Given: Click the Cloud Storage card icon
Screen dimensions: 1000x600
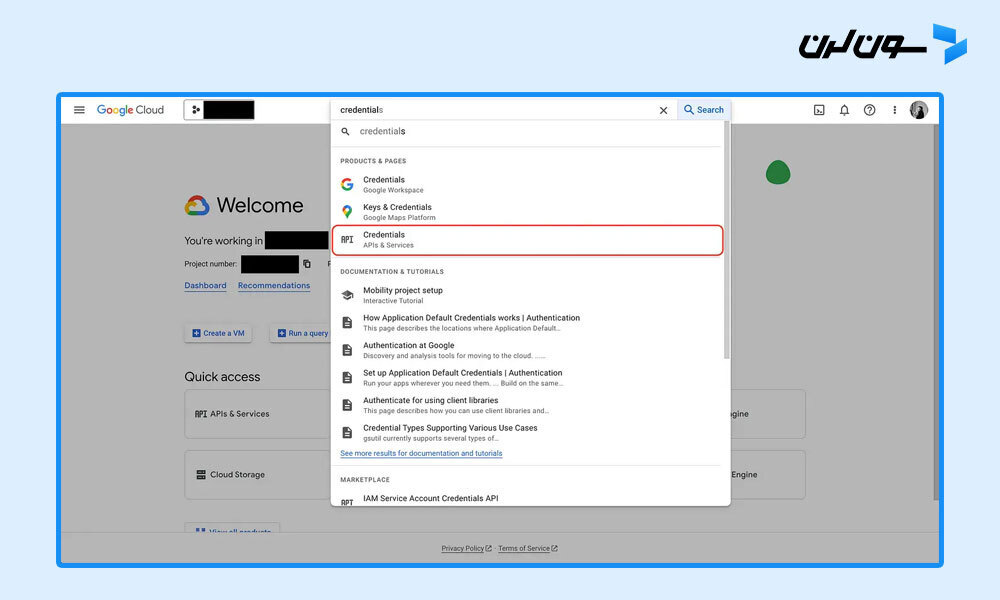Looking at the screenshot, I should pyautogui.click(x=201, y=474).
